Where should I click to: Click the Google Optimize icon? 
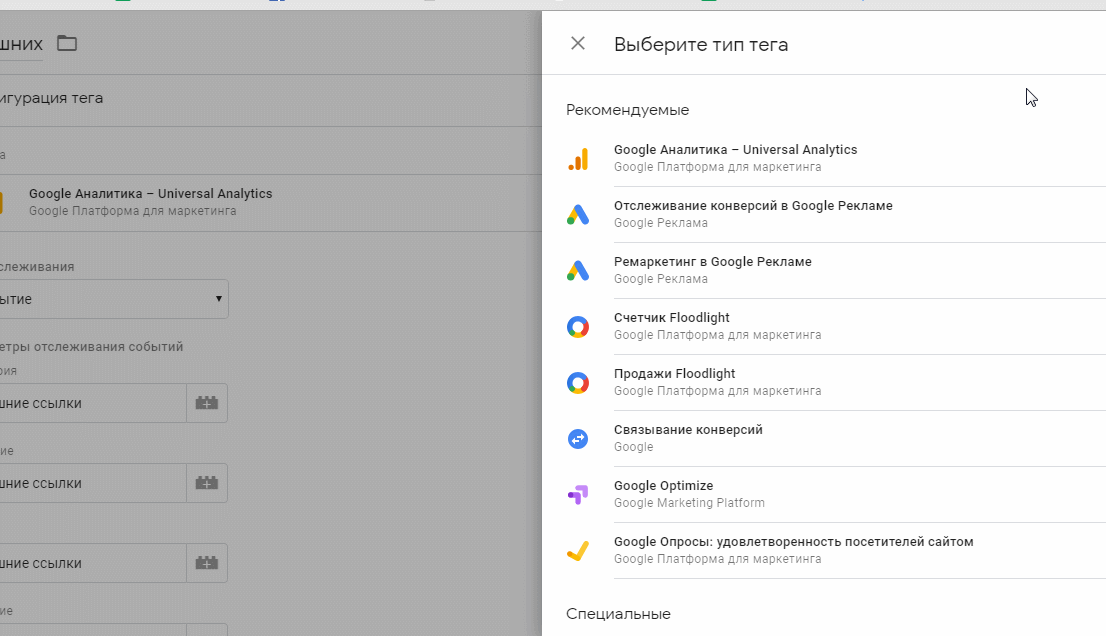tap(578, 494)
